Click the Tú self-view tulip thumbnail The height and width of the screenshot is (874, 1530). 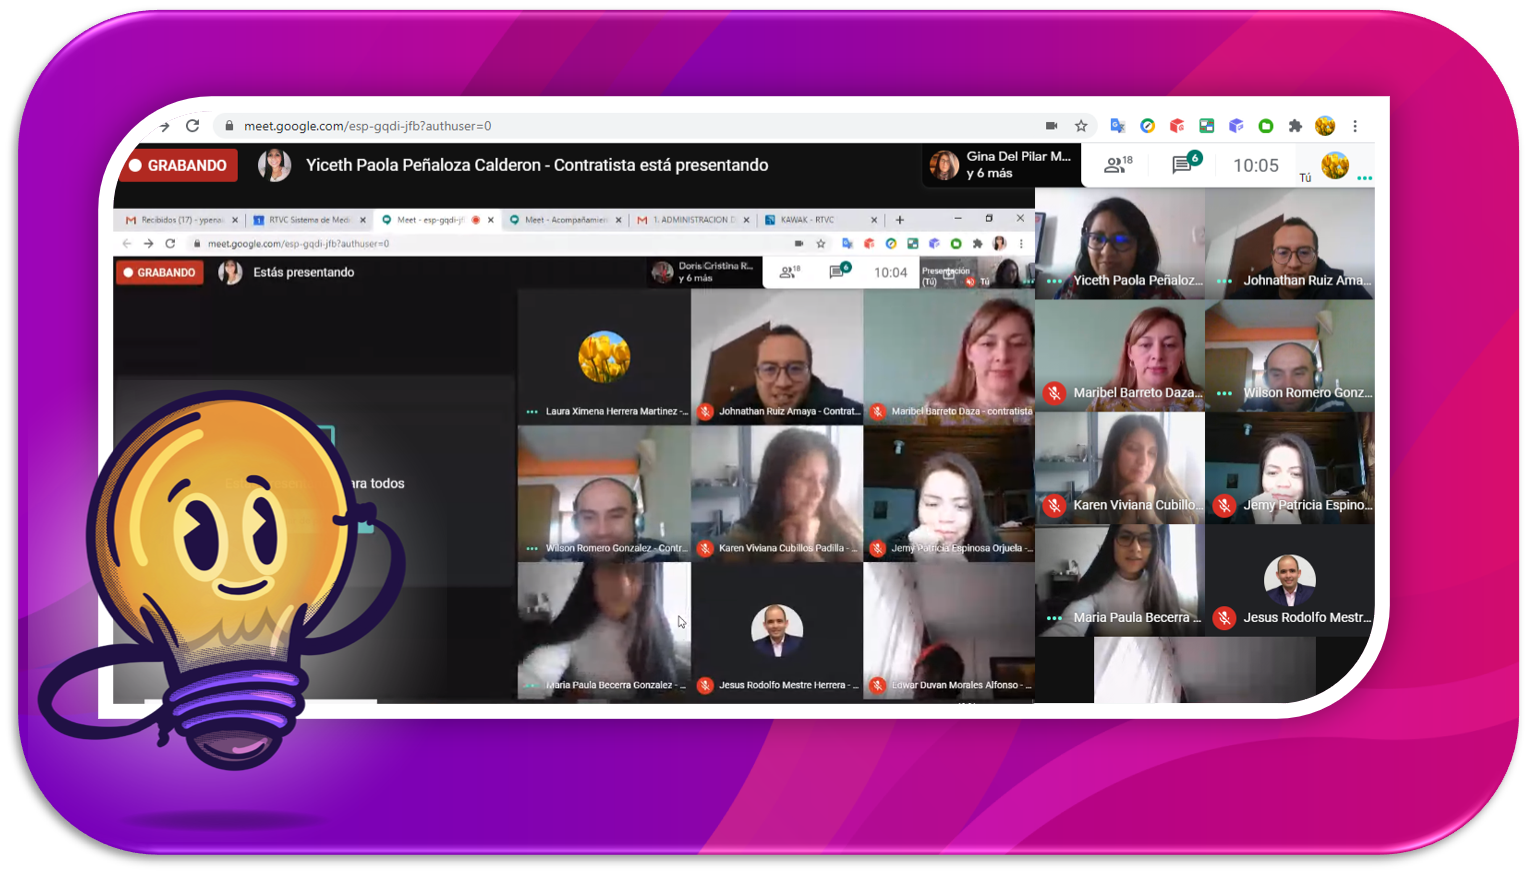coord(1335,165)
